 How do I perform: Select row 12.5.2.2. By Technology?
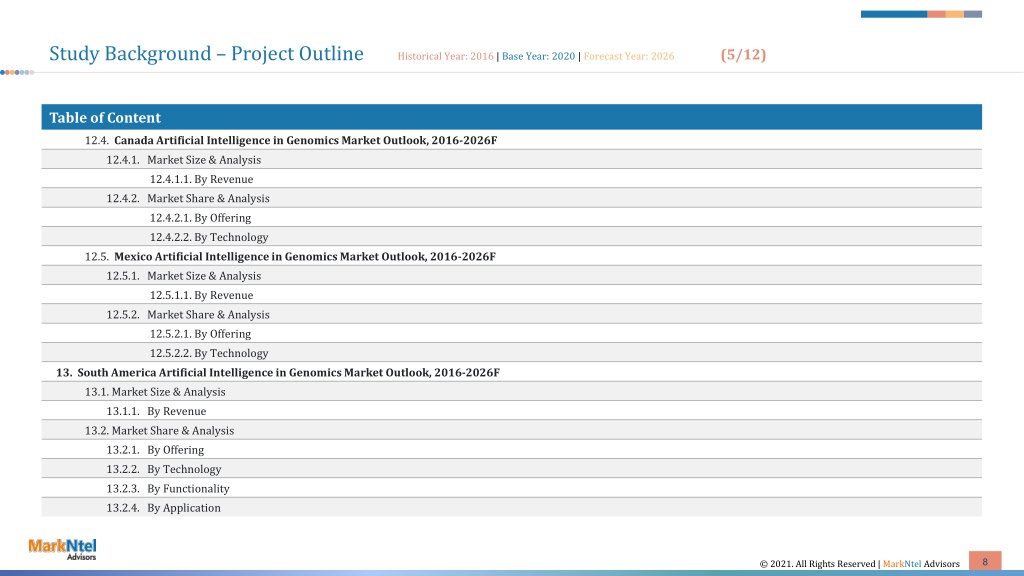511,353
